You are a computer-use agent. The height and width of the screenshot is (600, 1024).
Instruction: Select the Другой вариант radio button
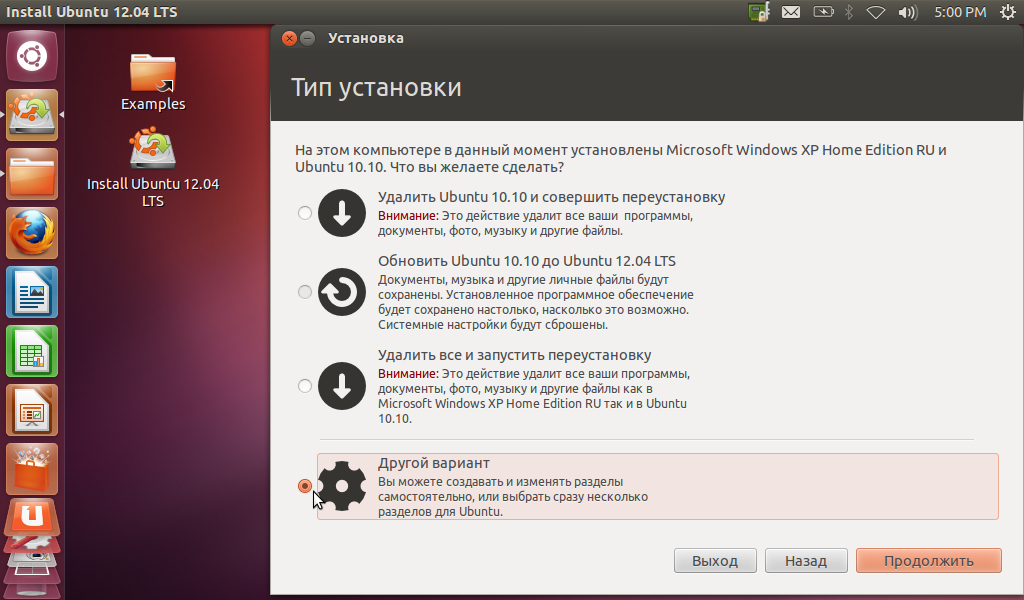coord(305,486)
